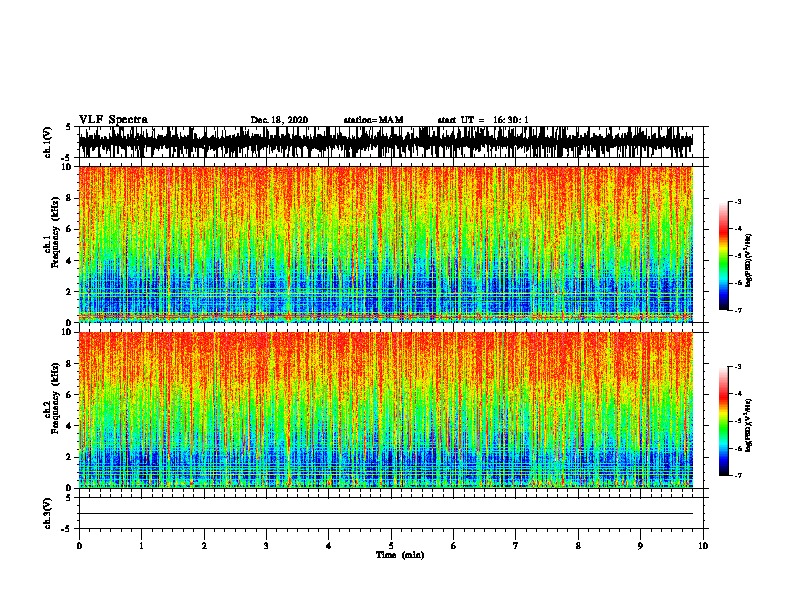Viewport: 792px width, 612px height.
Task: Click time axis tick label "9"
Action: (x=640, y=546)
